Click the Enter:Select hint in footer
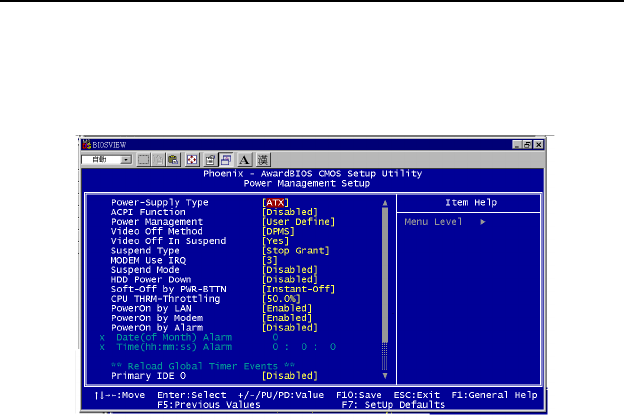Viewport: 624px width, 420px height. click(191, 395)
